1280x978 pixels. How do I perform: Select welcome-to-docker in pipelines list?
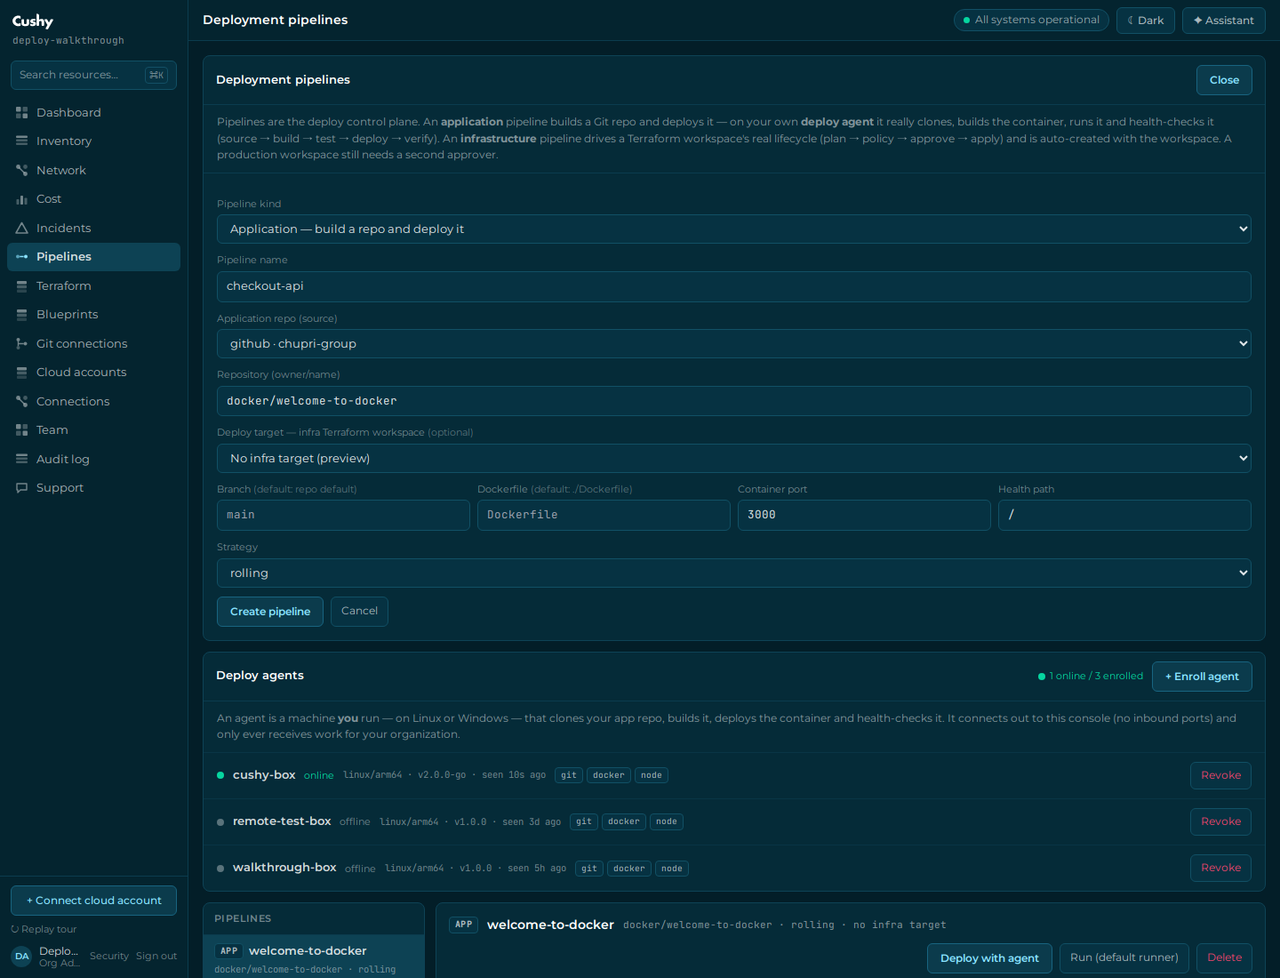coord(314,958)
